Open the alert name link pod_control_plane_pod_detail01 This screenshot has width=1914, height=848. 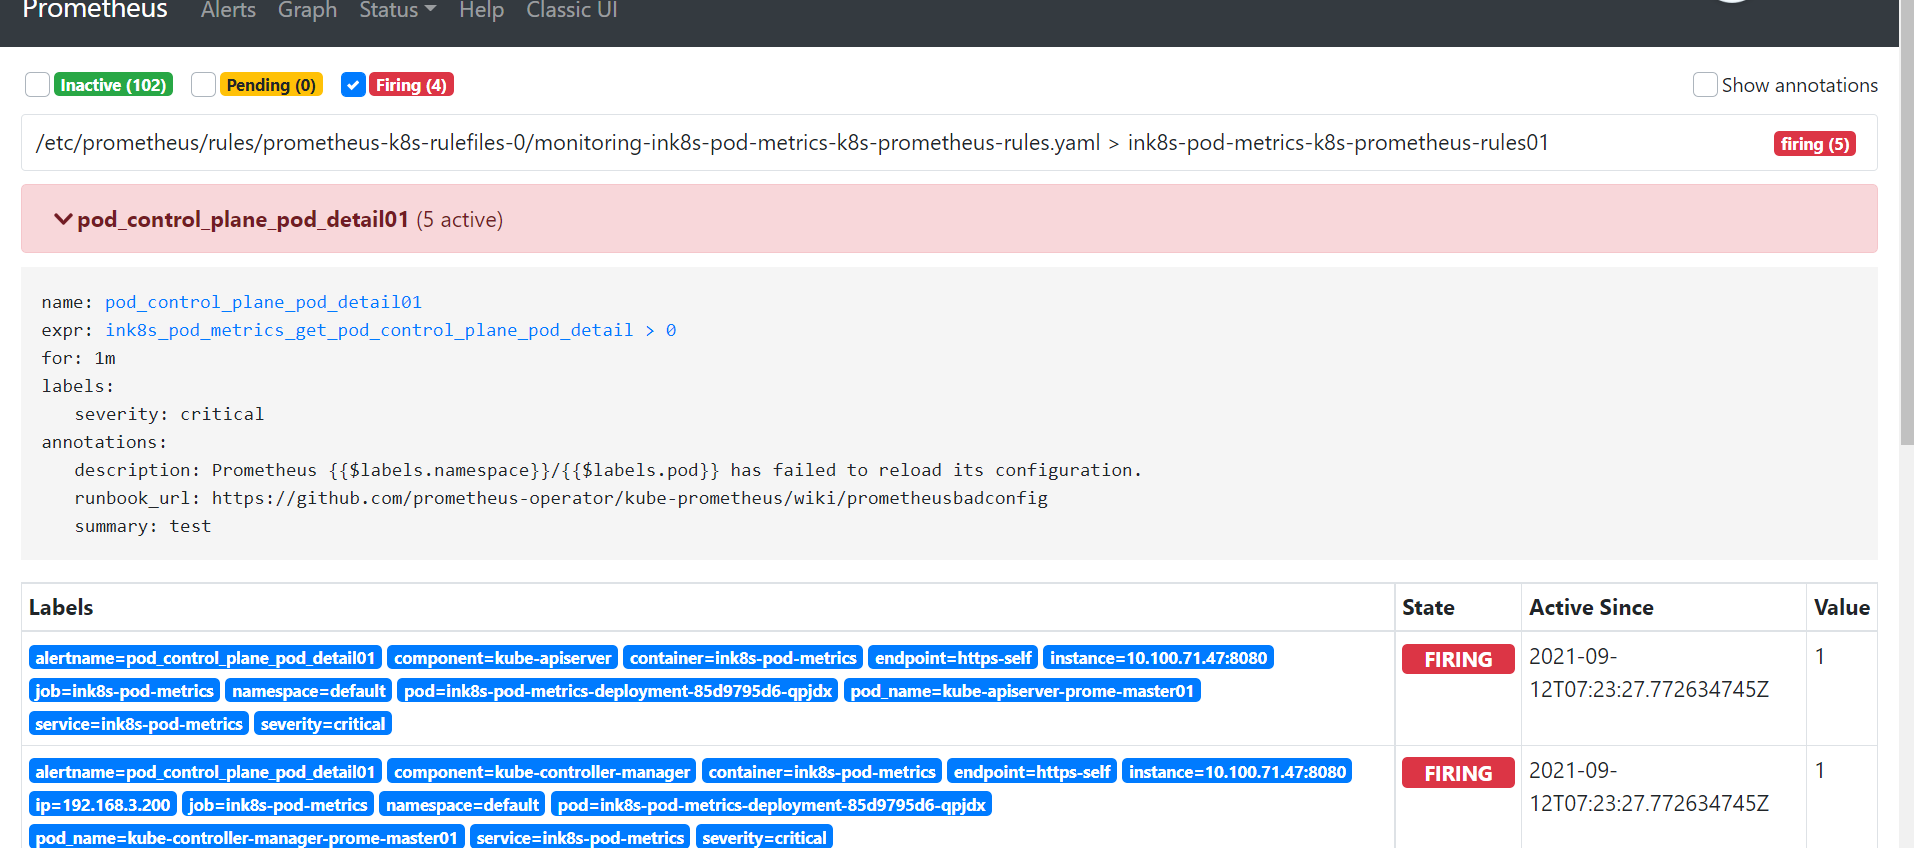pyautogui.click(x=263, y=302)
